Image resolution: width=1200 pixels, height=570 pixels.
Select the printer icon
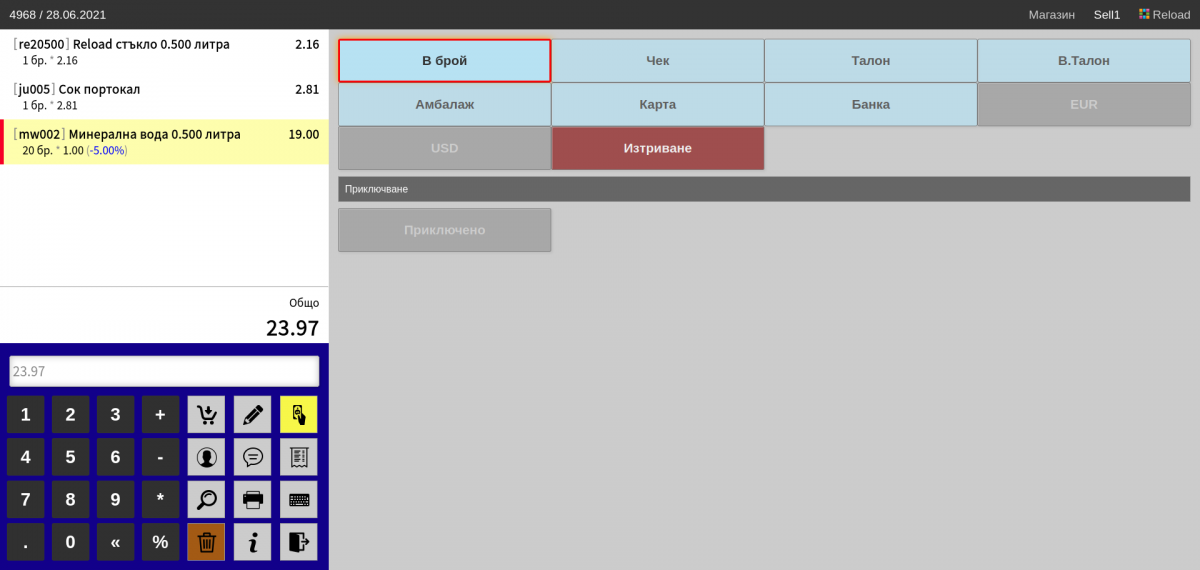pyautogui.click(x=252, y=499)
